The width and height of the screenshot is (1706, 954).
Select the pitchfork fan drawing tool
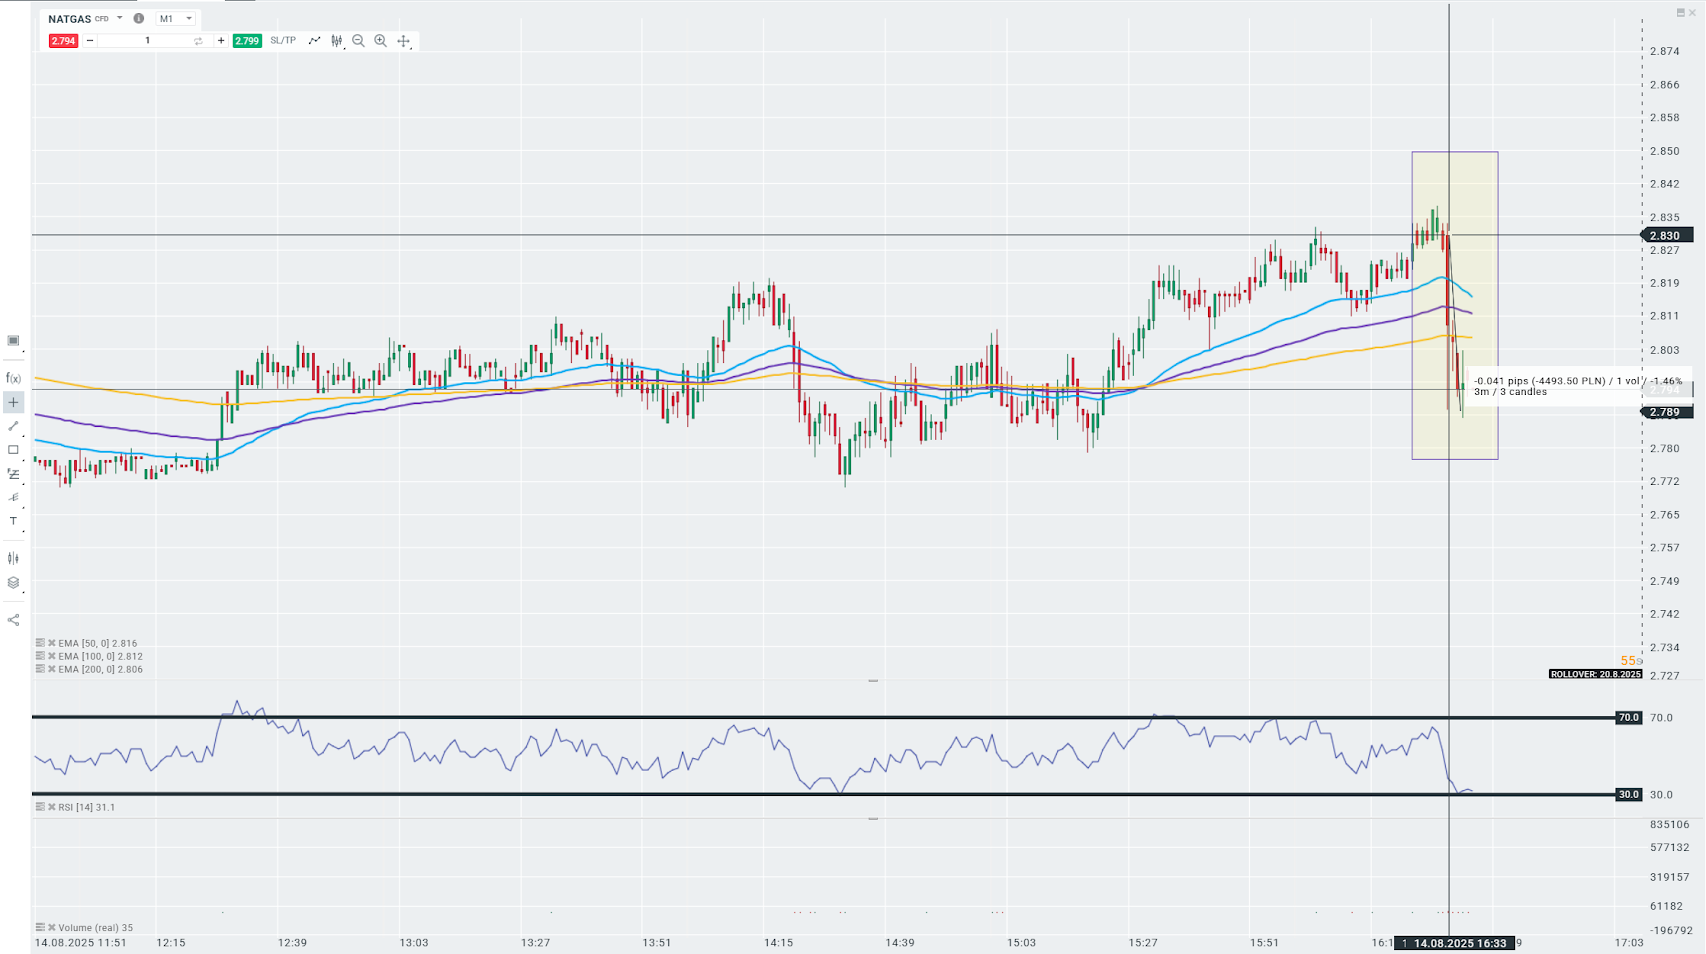(13, 497)
